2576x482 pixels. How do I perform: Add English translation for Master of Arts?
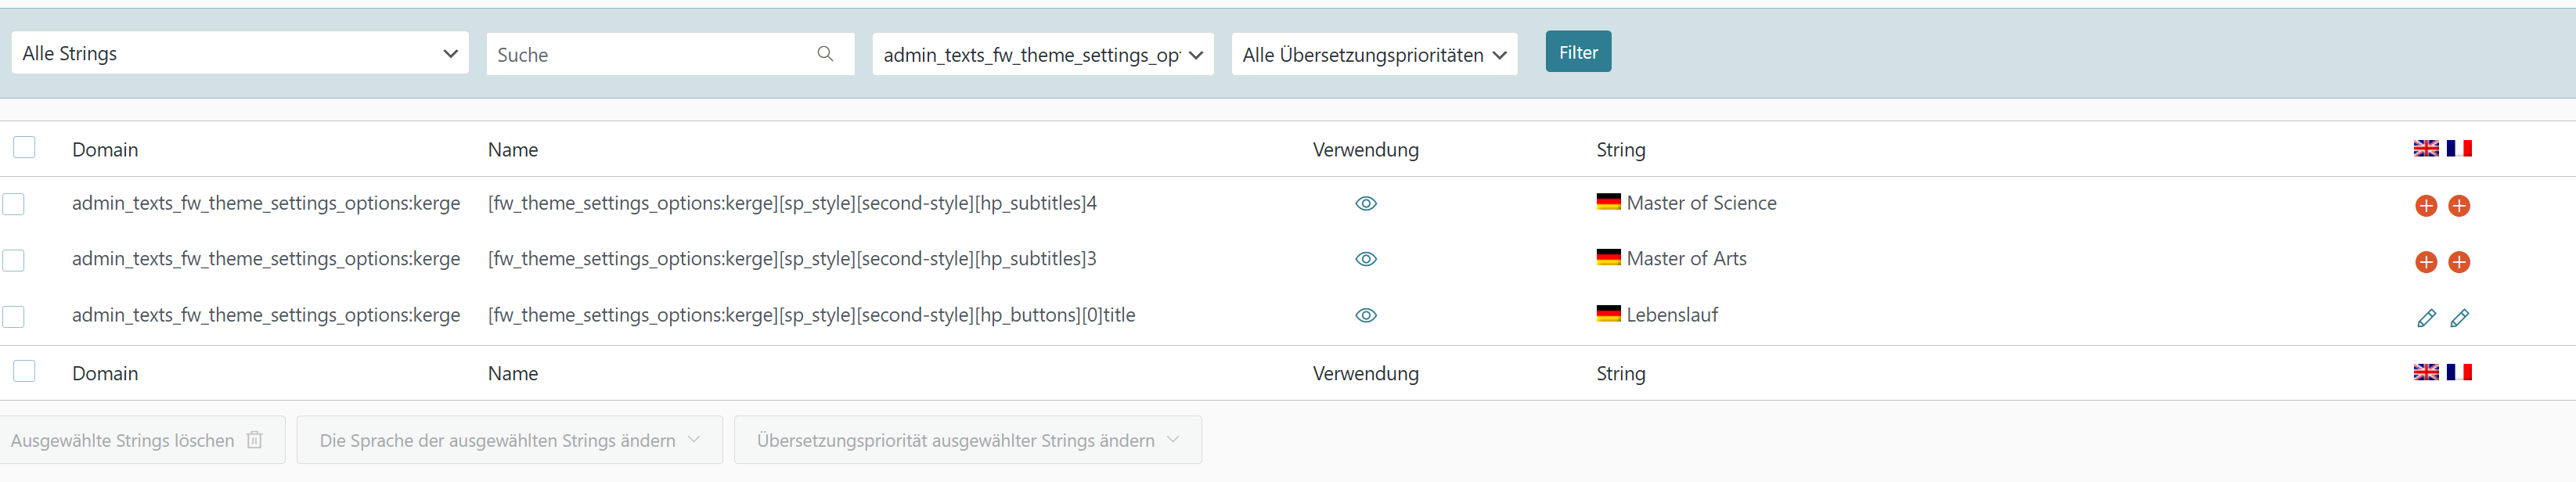coord(2426,262)
